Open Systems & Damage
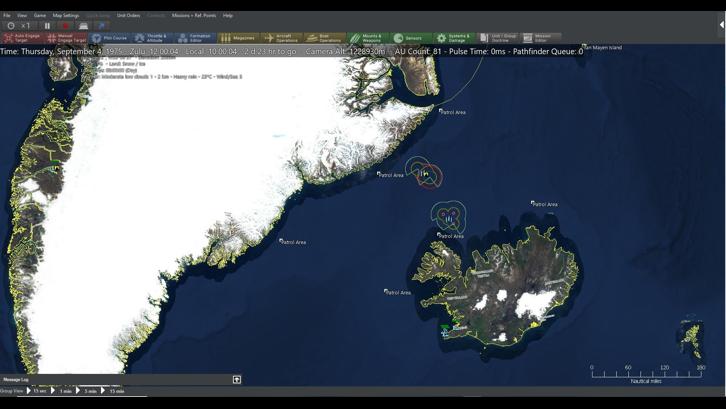Screen dimensions: 726x409 454,38
